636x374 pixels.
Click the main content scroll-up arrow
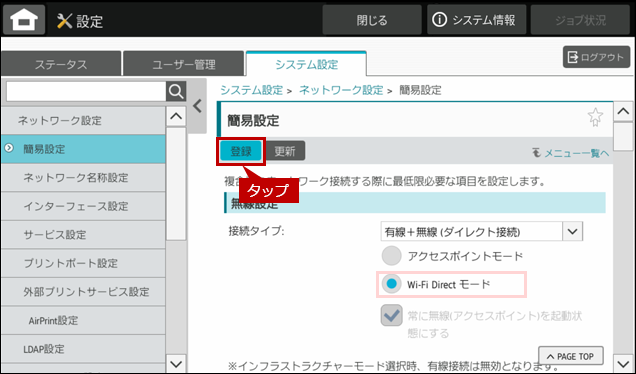[x=623, y=112]
